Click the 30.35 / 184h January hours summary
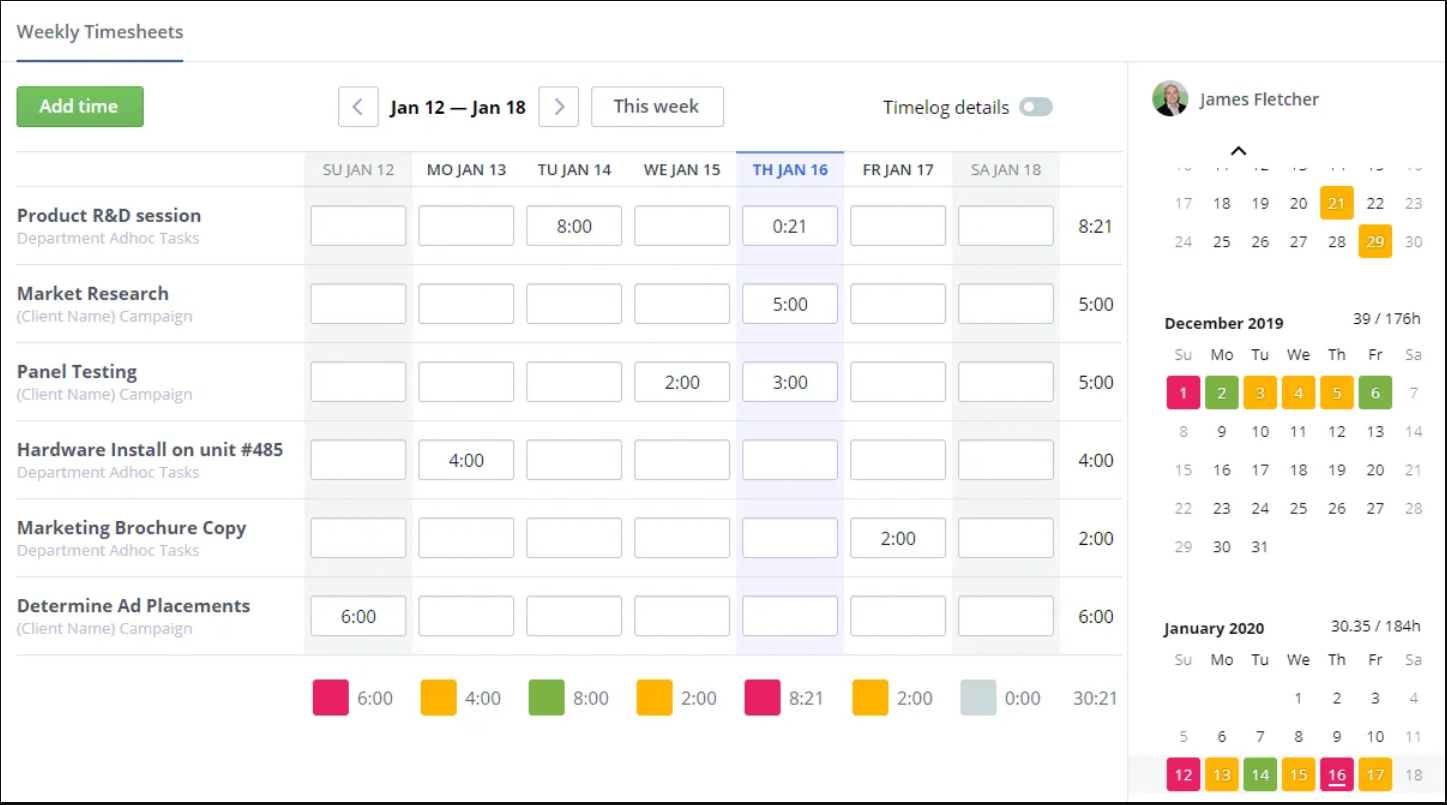Image resolution: width=1447 pixels, height=805 pixels. coord(1375,626)
